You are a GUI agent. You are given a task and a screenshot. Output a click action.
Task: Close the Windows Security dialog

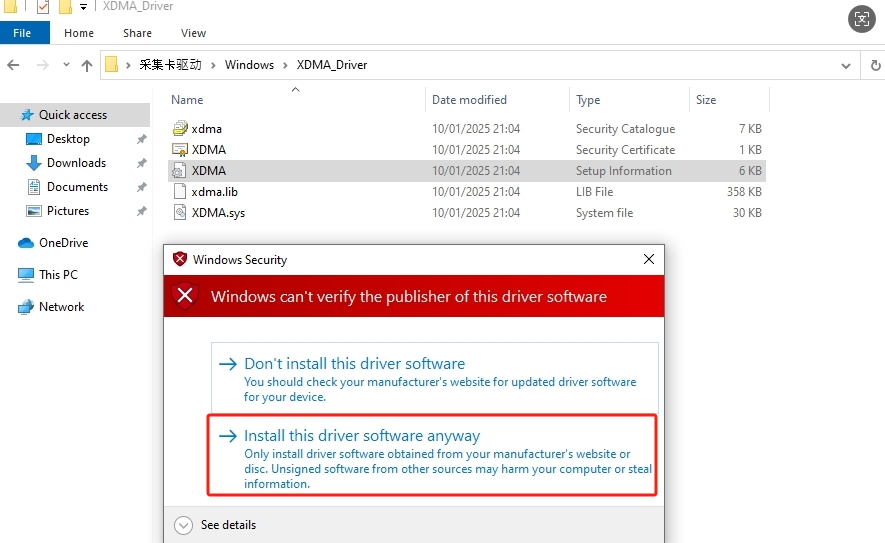point(649,259)
